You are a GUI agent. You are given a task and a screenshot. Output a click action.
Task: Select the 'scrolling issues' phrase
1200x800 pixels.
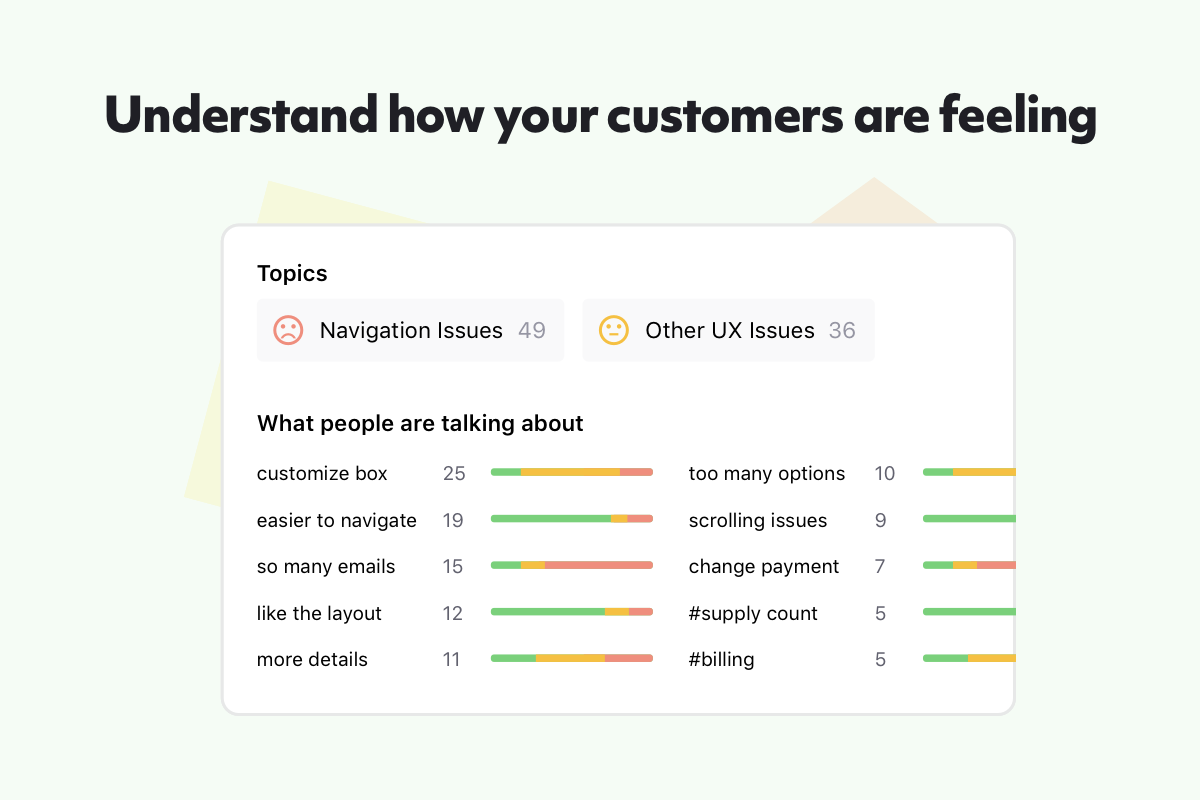pyautogui.click(x=758, y=520)
